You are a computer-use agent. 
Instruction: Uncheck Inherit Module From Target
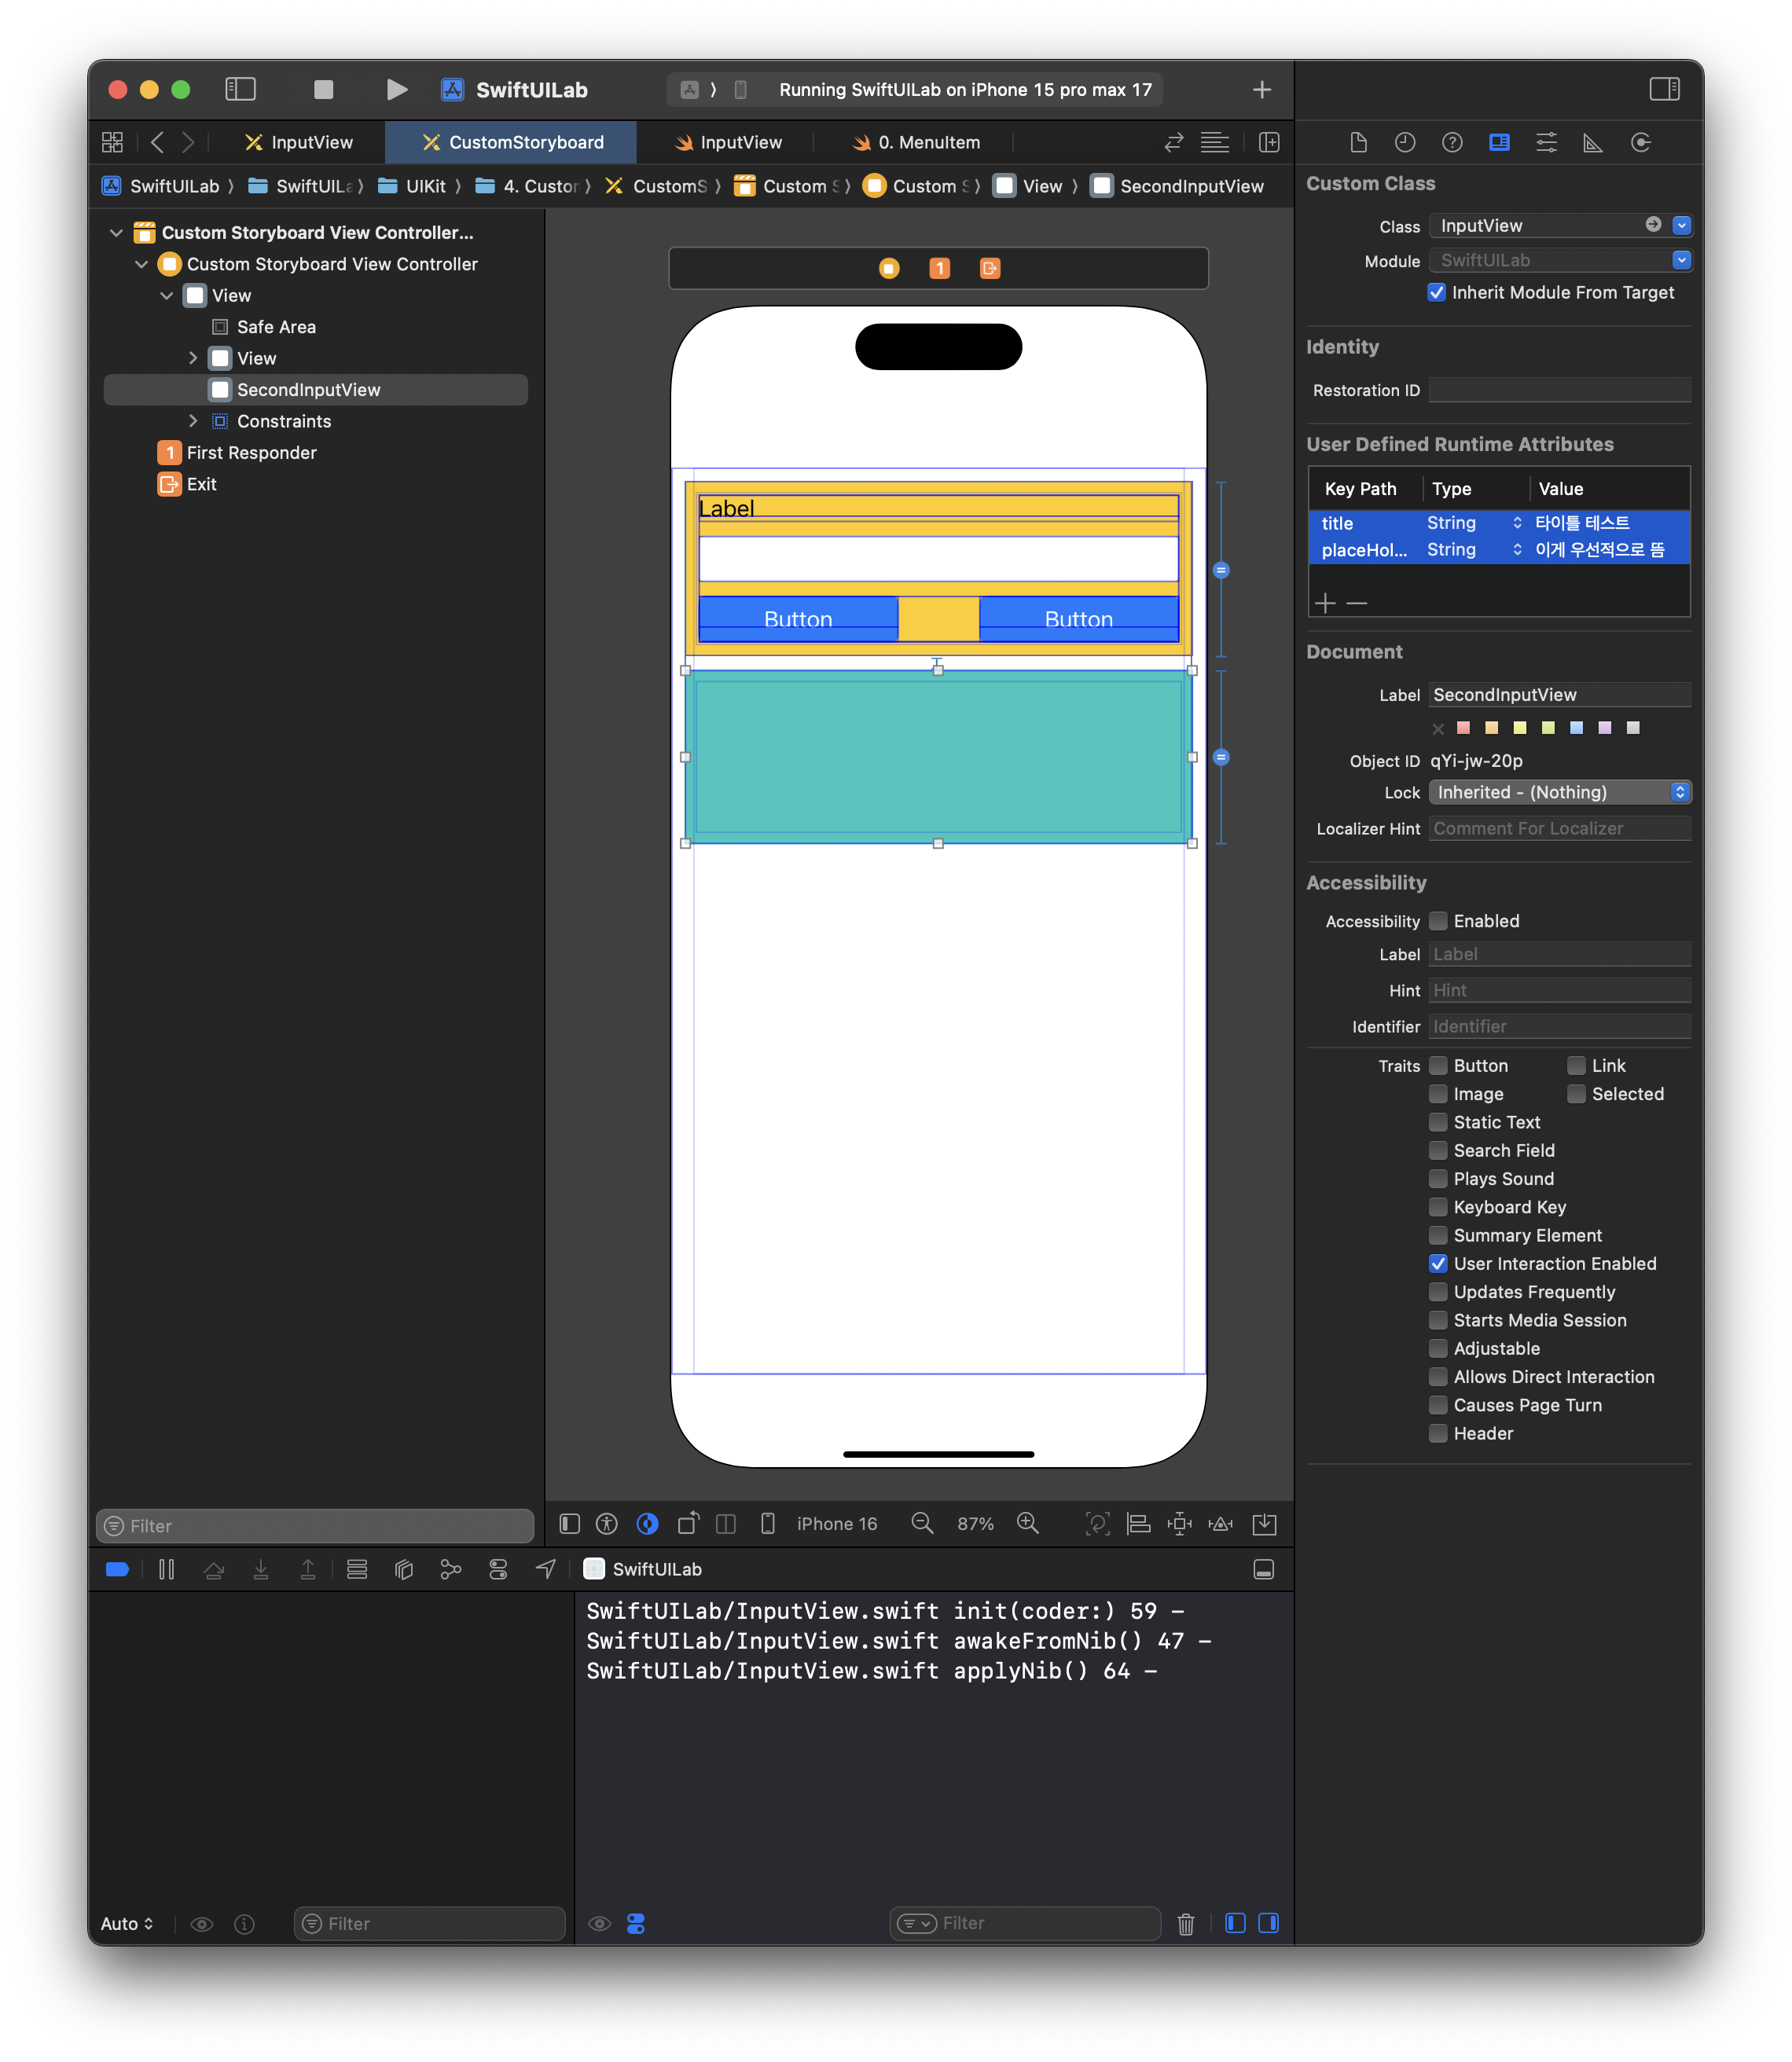point(1437,292)
